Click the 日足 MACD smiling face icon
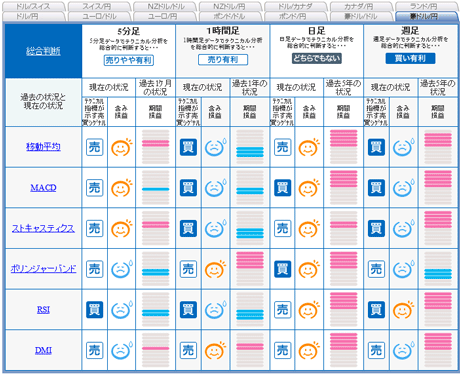This screenshot has width=460, height=375. [x=309, y=188]
